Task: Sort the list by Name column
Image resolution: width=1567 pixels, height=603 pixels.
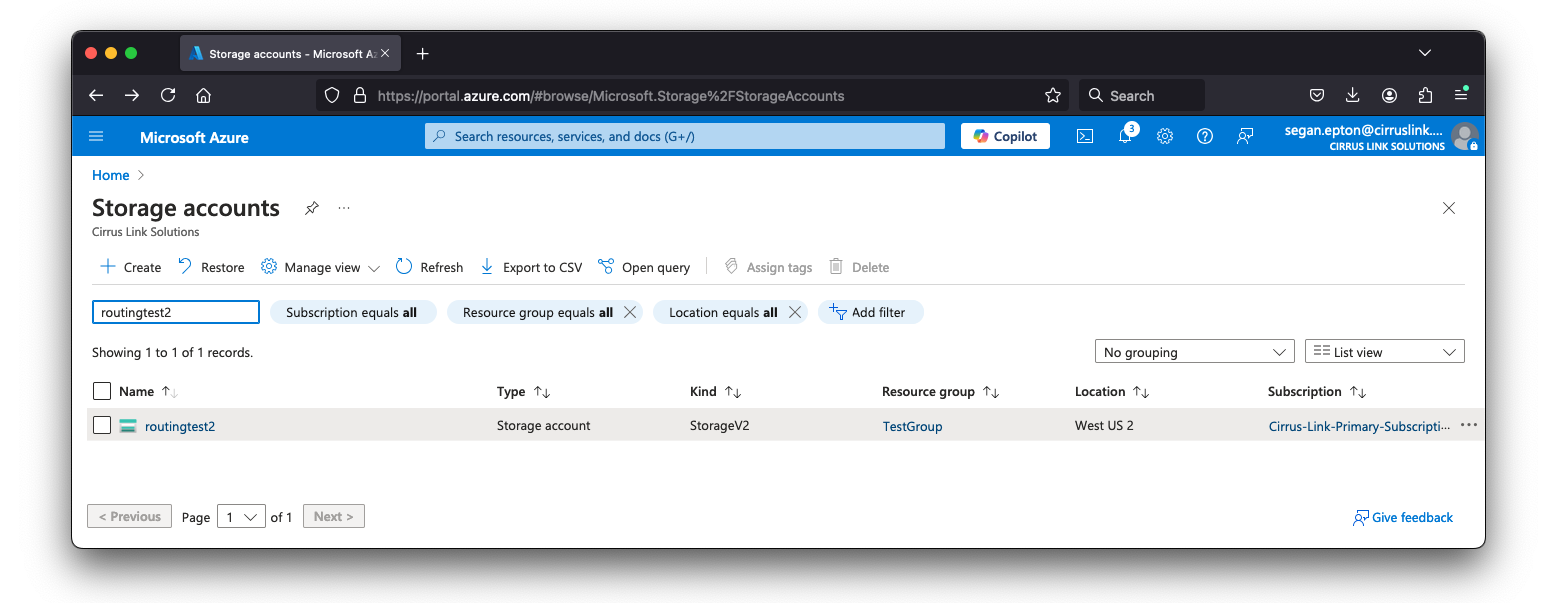Action: pyautogui.click(x=137, y=392)
